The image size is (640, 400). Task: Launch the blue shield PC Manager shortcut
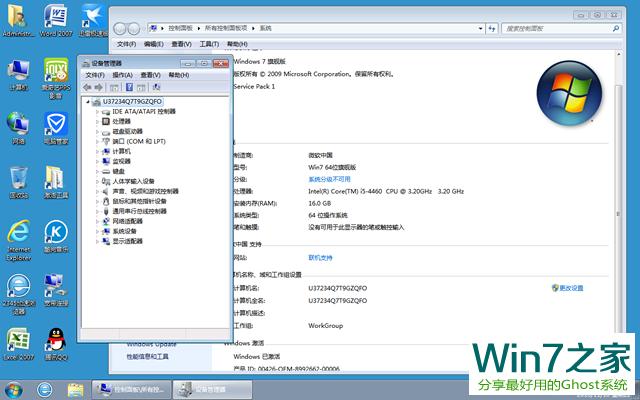point(56,128)
